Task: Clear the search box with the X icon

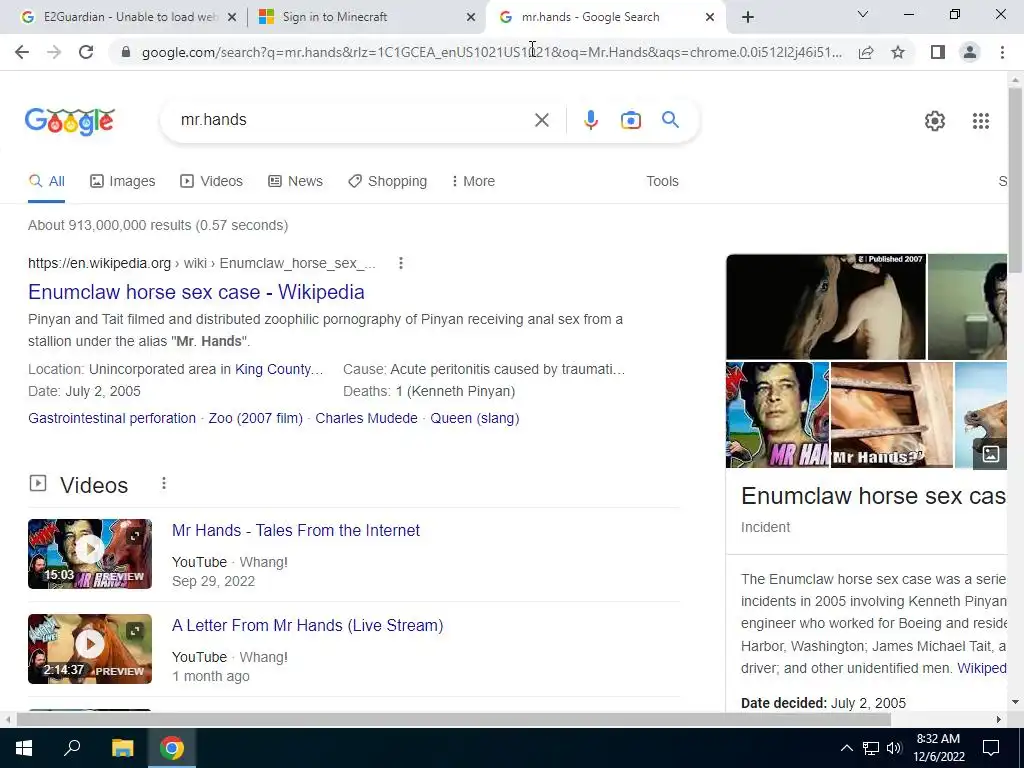Action: (x=541, y=120)
